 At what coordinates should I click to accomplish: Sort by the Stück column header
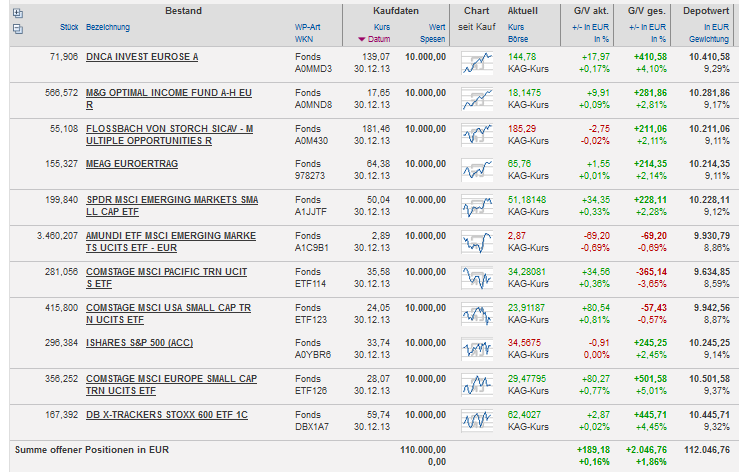click(x=69, y=27)
